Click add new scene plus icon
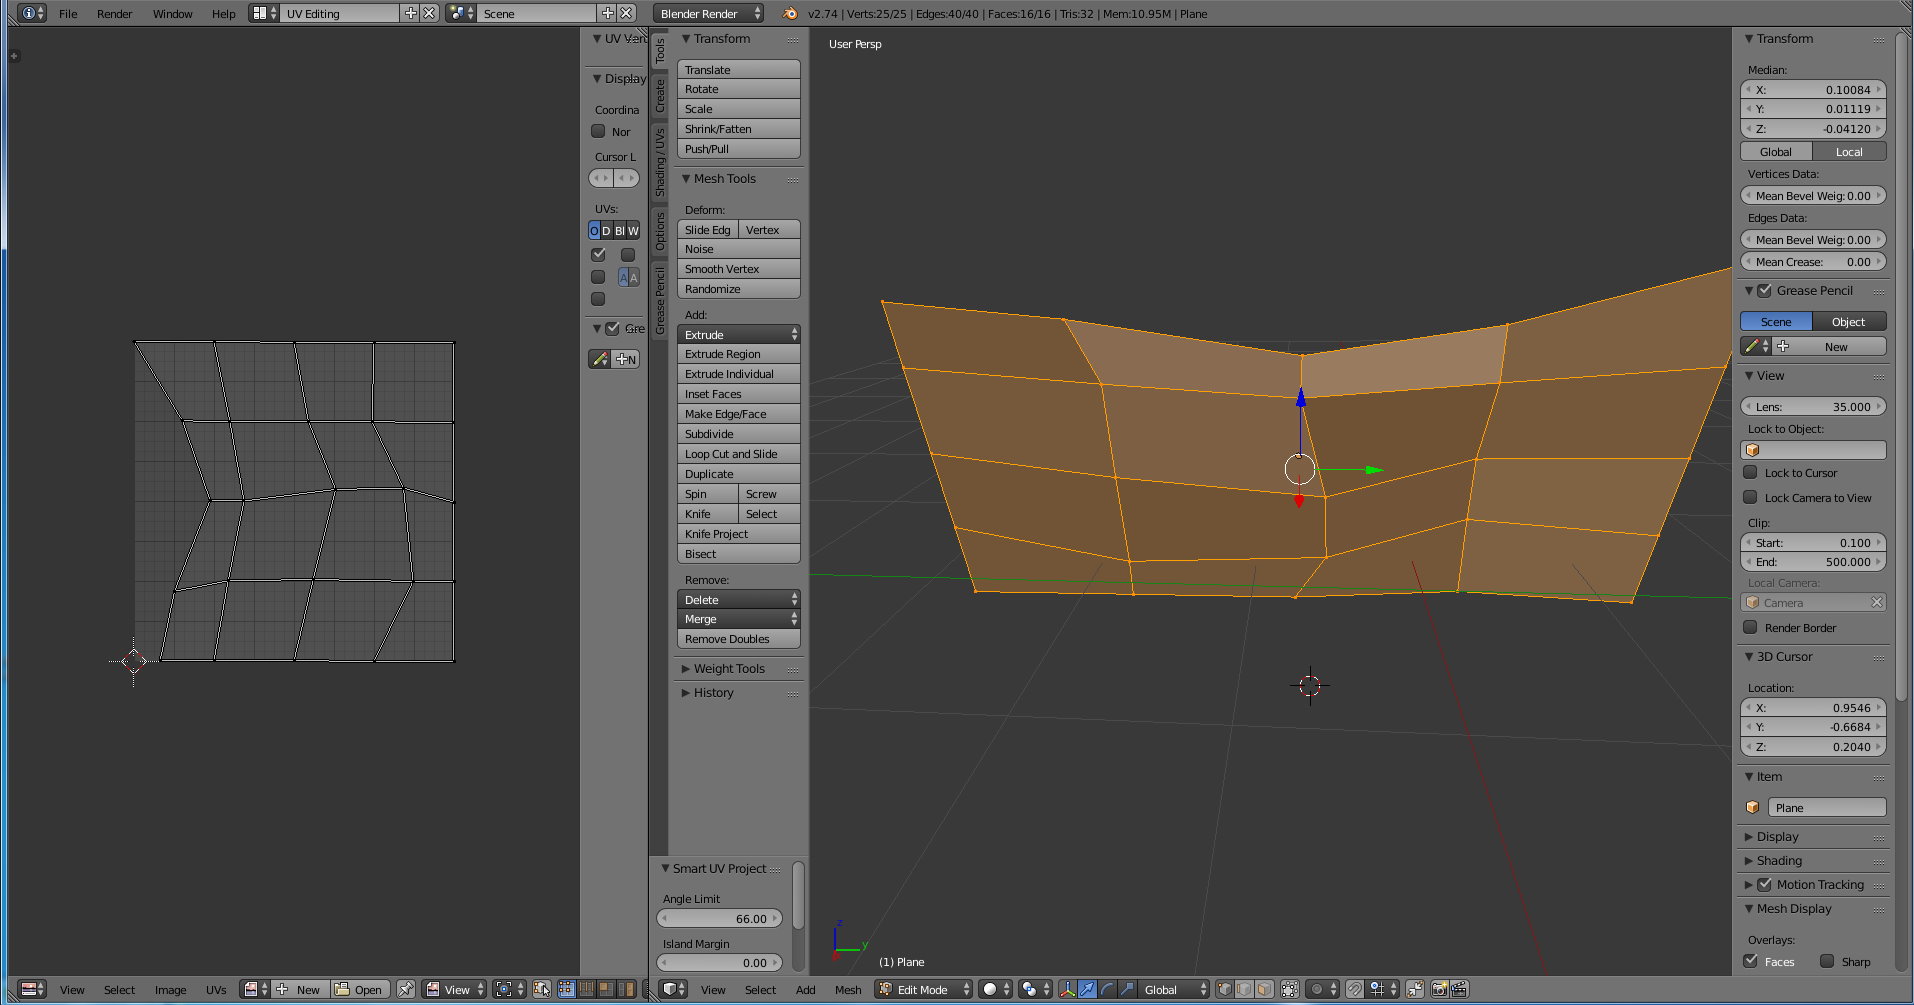1914x1005 pixels. (607, 13)
